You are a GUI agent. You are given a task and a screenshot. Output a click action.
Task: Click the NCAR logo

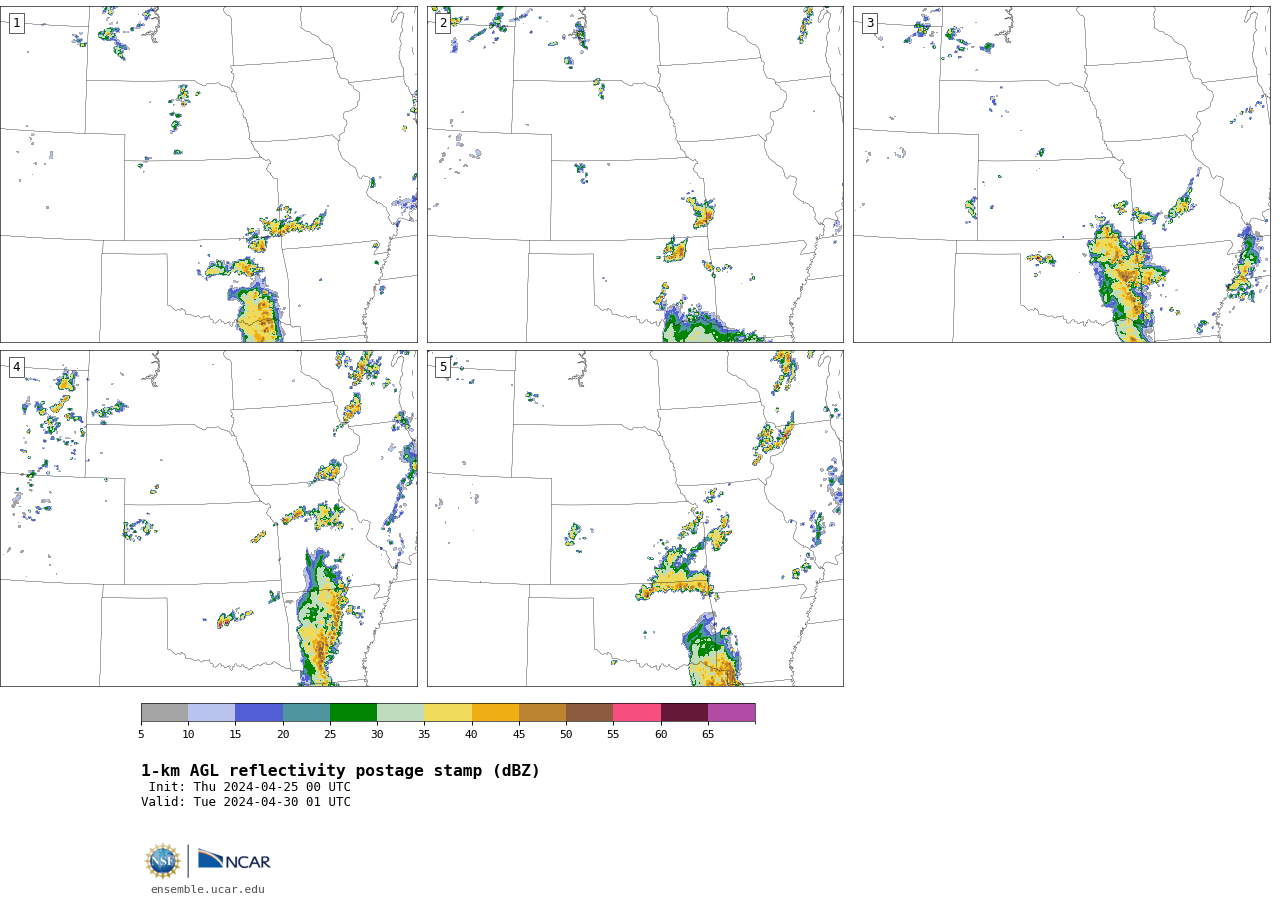pyautogui.click(x=234, y=860)
